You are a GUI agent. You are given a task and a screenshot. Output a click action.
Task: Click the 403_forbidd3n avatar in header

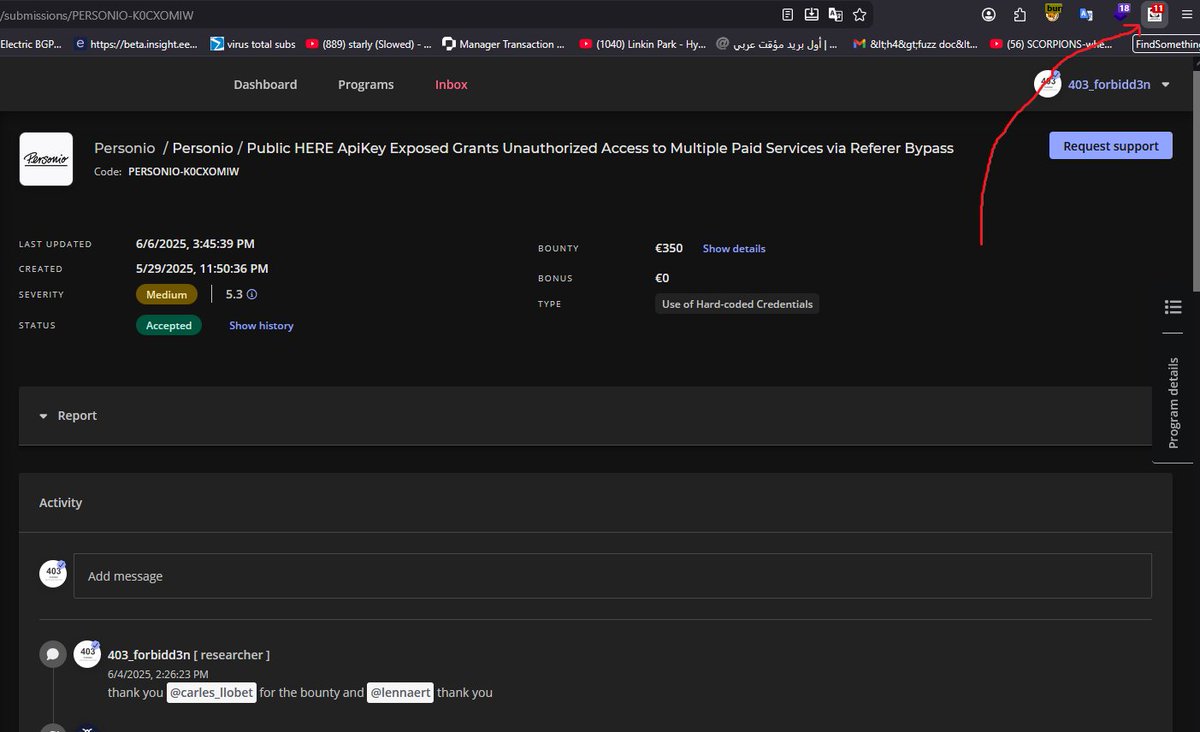[x=1047, y=85]
